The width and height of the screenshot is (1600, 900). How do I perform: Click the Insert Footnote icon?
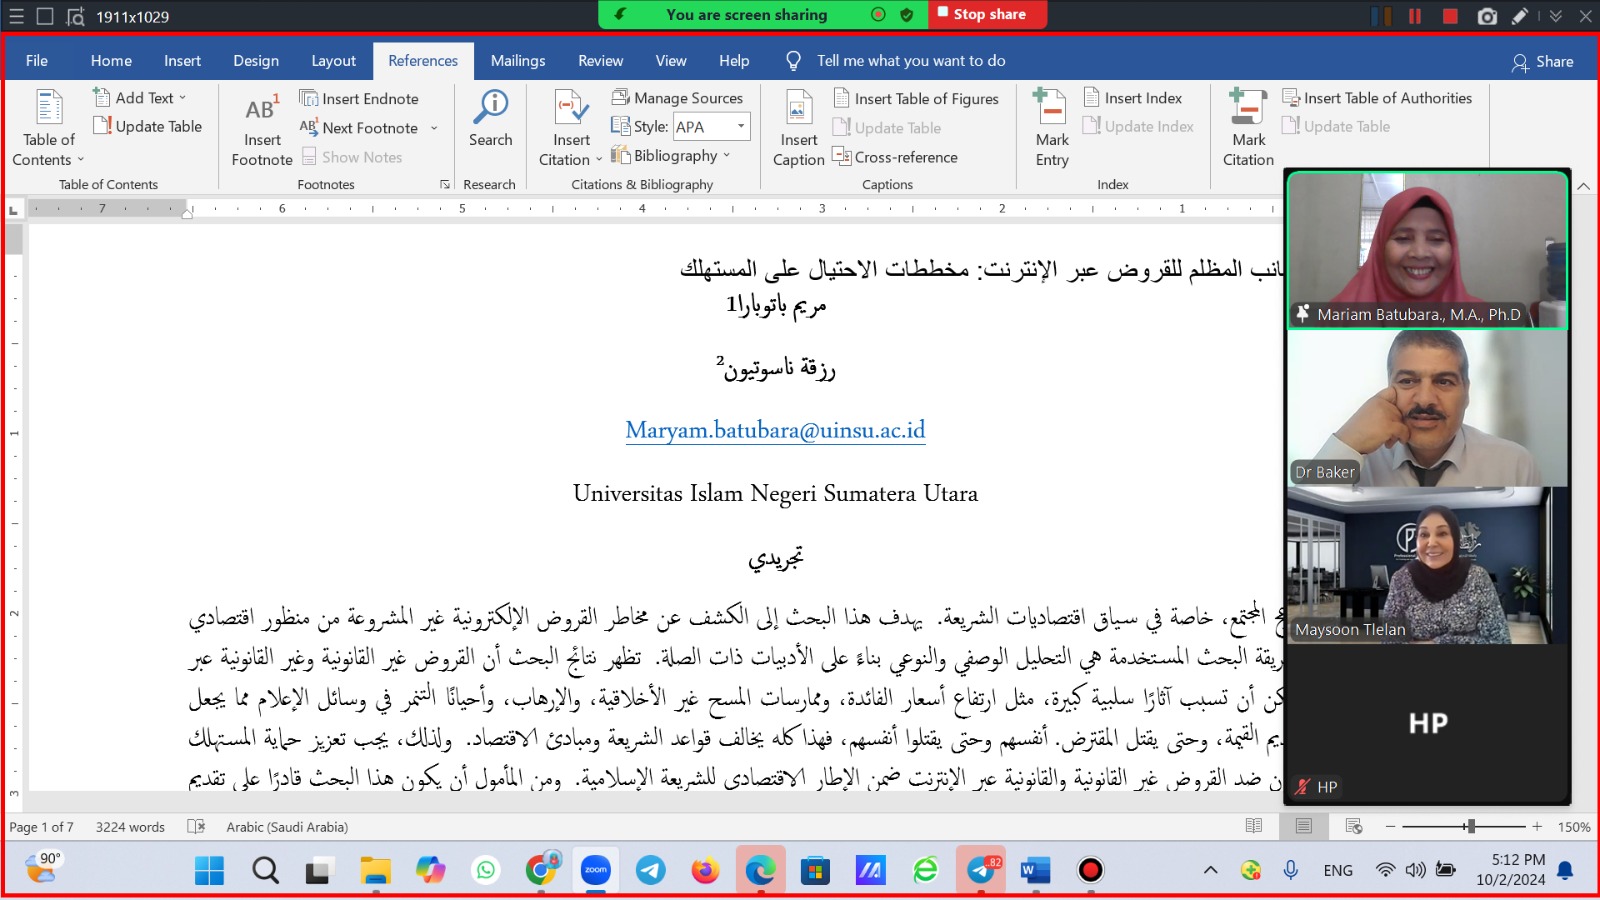(261, 110)
